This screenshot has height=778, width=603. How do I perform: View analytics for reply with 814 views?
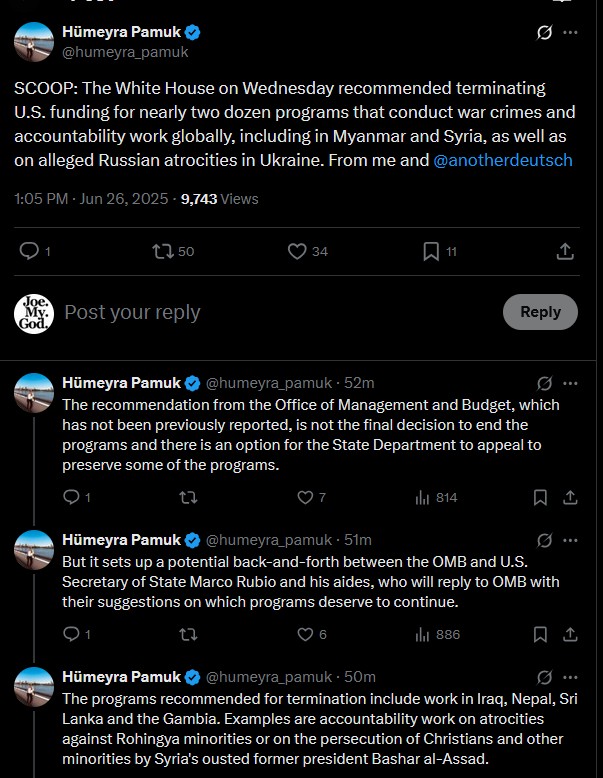(x=422, y=497)
